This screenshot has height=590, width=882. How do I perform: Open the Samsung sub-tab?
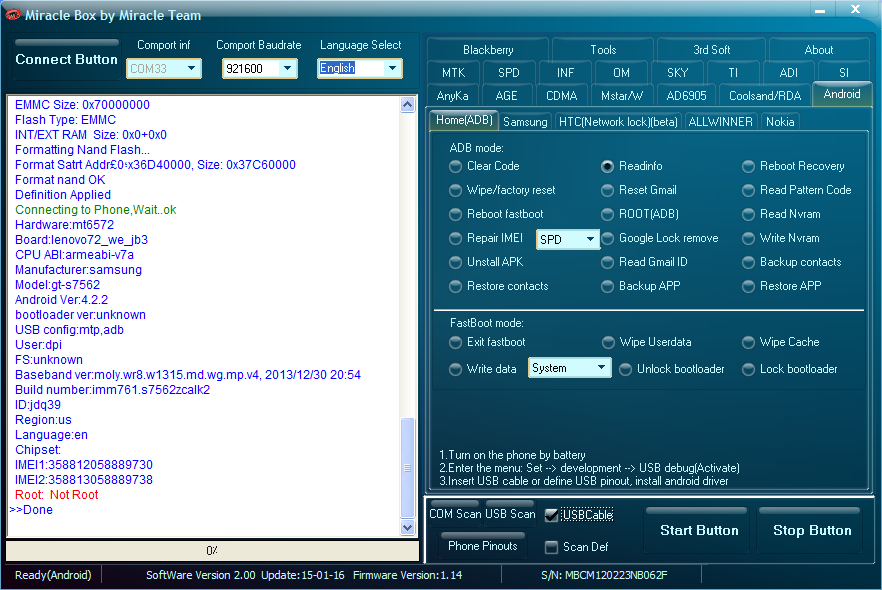525,122
